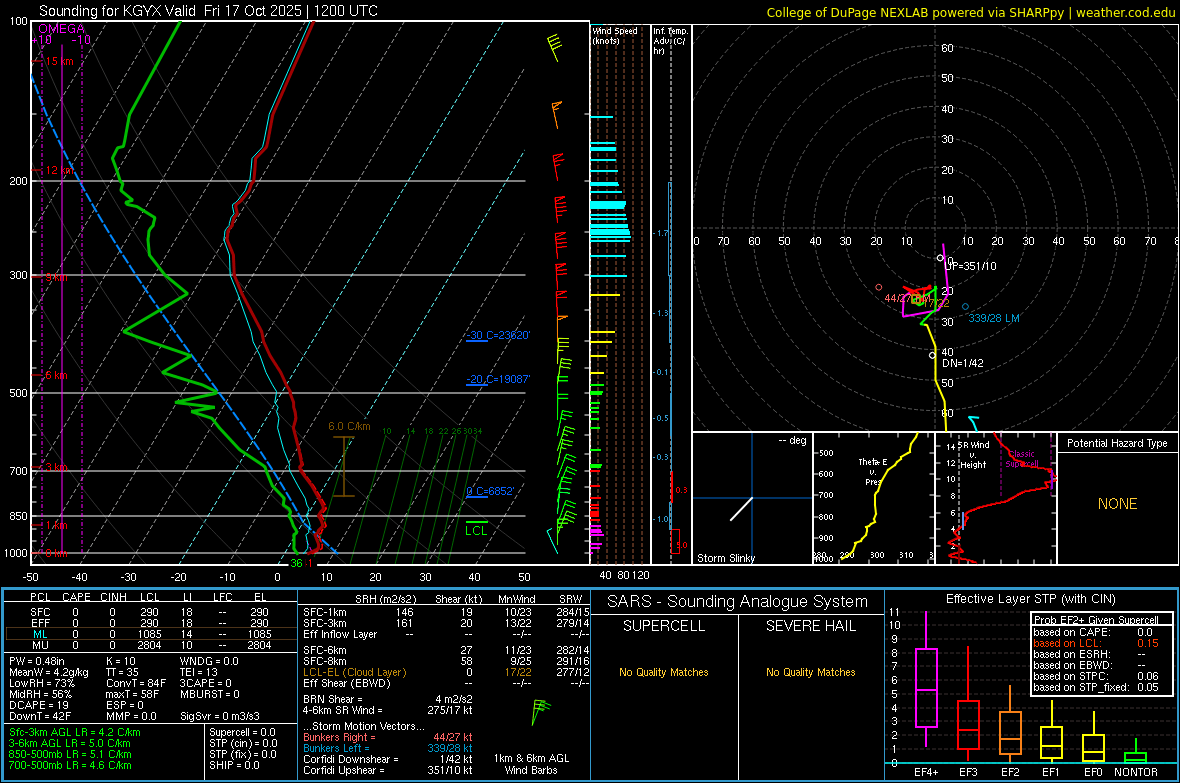Click the Potential Hazard Type heading
This screenshot has width=1180, height=783.
1117,443
